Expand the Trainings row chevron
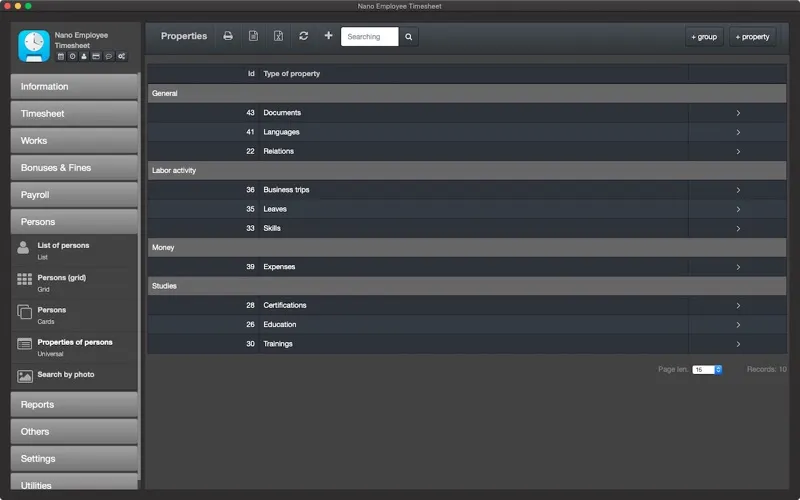The height and width of the screenshot is (500, 800). pyautogui.click(x=738, y=344)
